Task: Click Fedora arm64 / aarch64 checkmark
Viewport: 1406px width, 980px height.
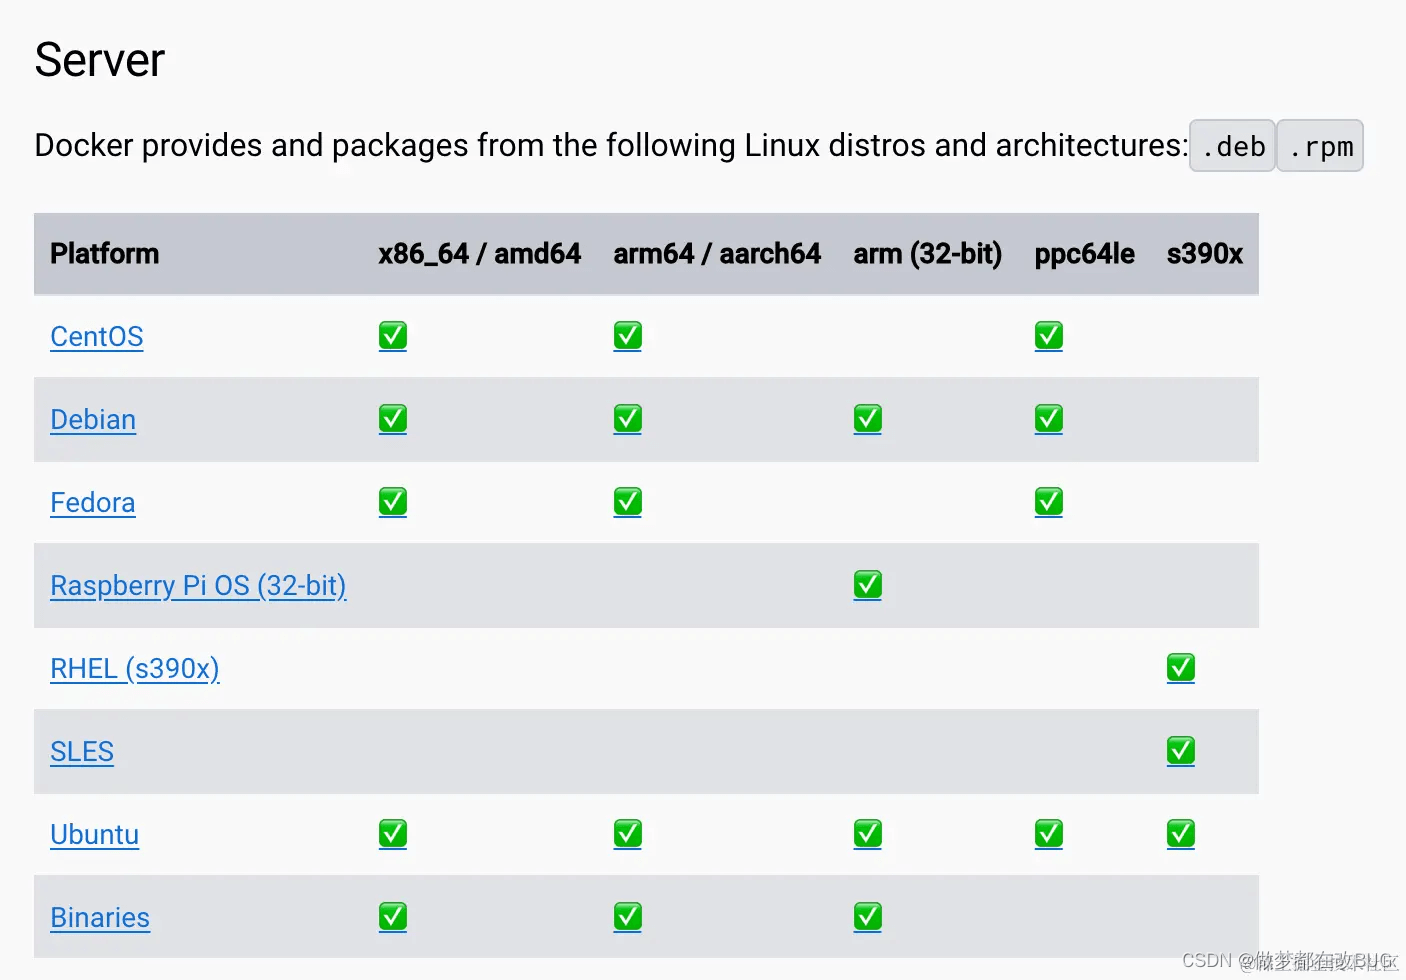Action: coord(628,502)
